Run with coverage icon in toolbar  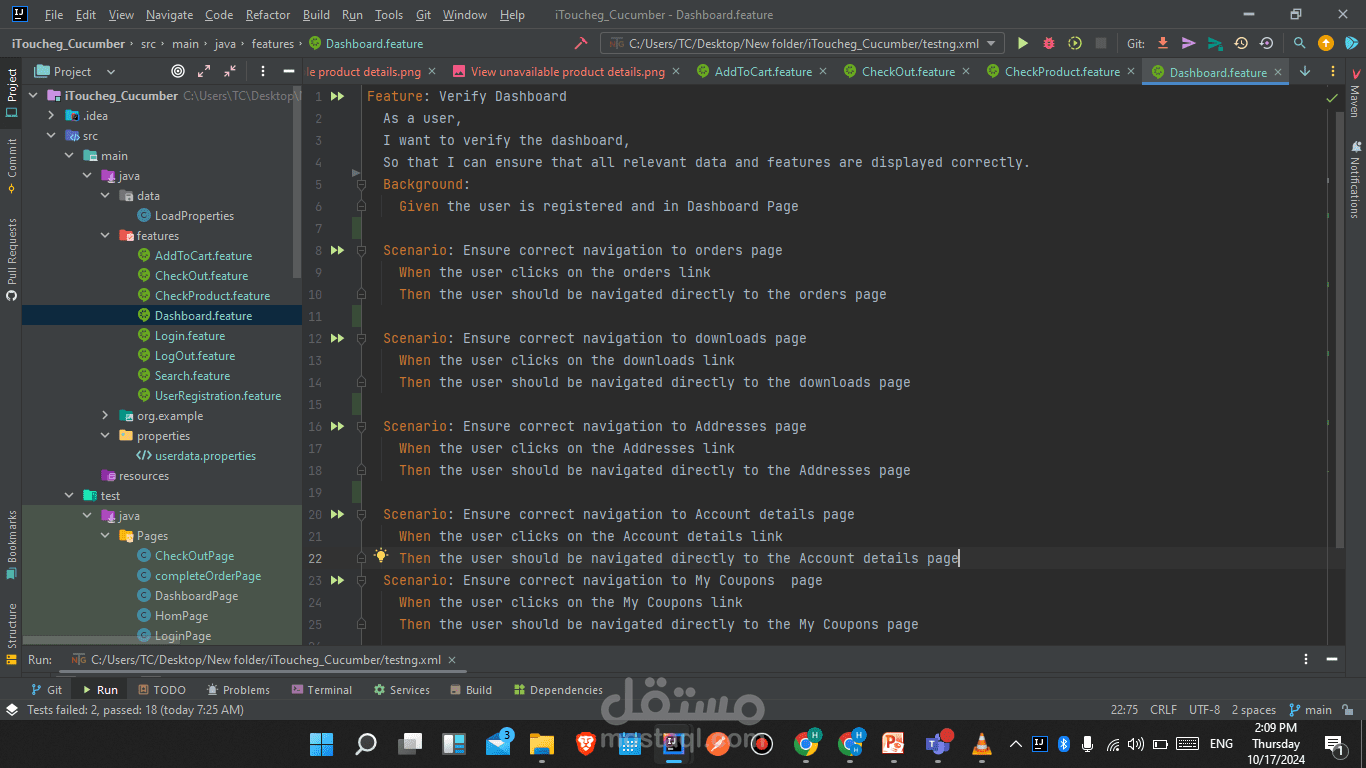pos(1075,44)
